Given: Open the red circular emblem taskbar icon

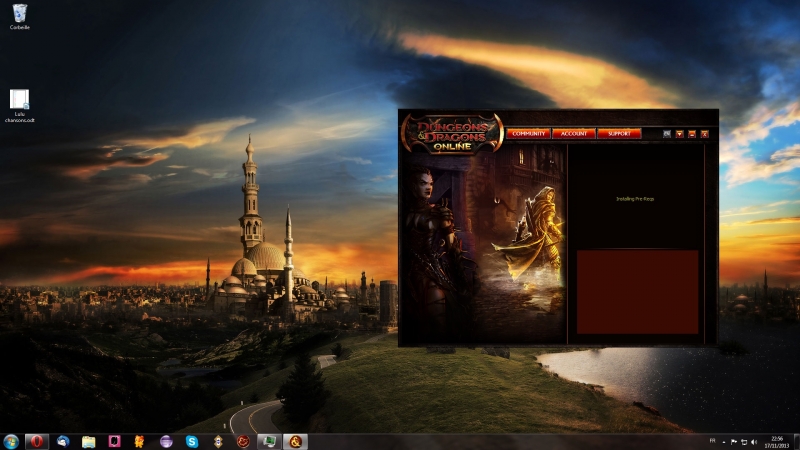Looking at the screenshot, I should coord(243,441).
